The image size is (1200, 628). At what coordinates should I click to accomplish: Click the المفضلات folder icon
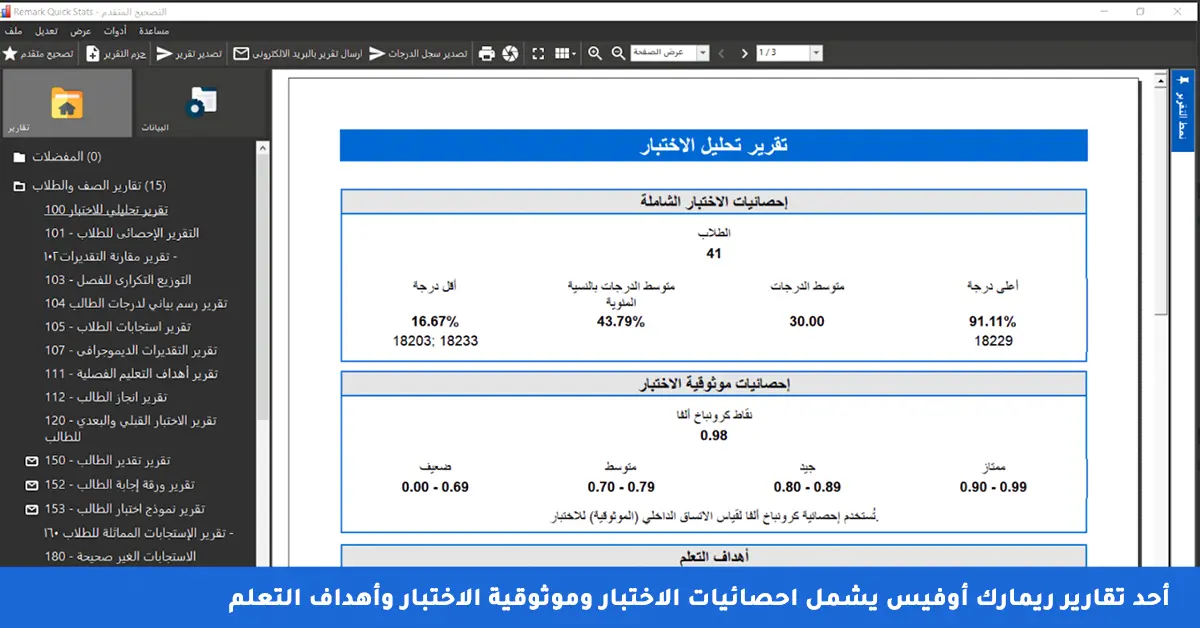(20, 157)
